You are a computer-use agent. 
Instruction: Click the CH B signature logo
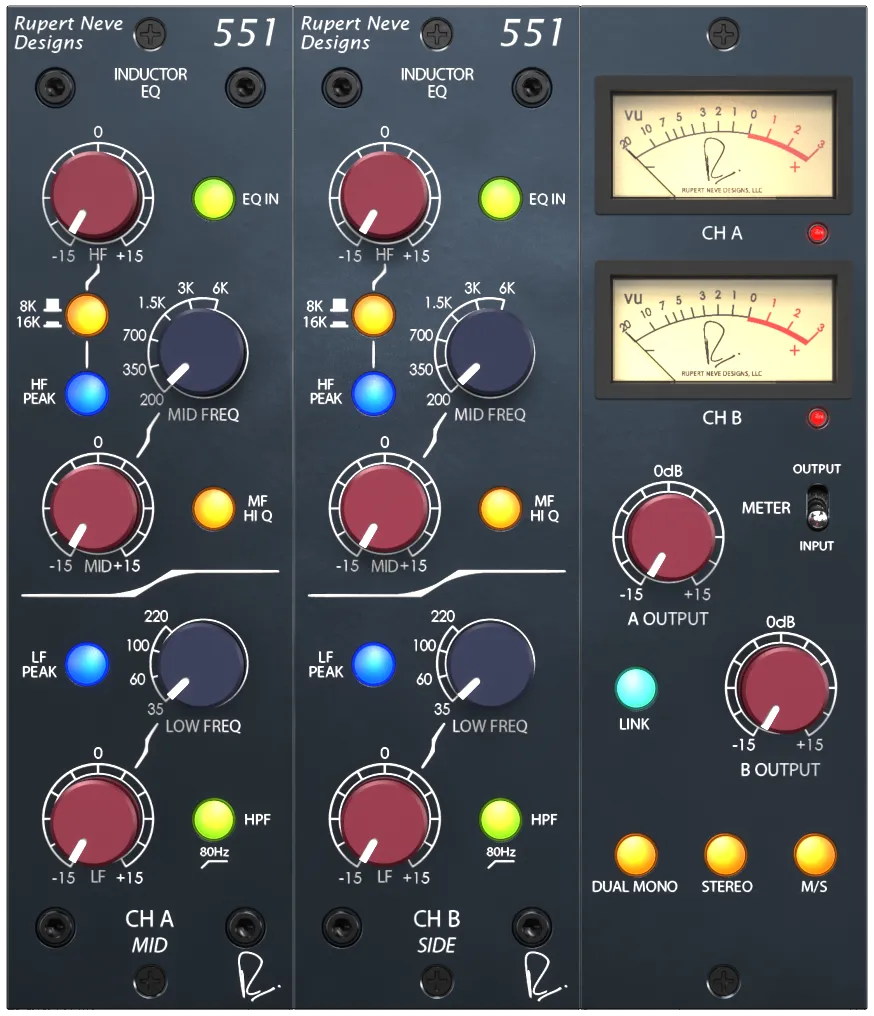coord(544,976)
